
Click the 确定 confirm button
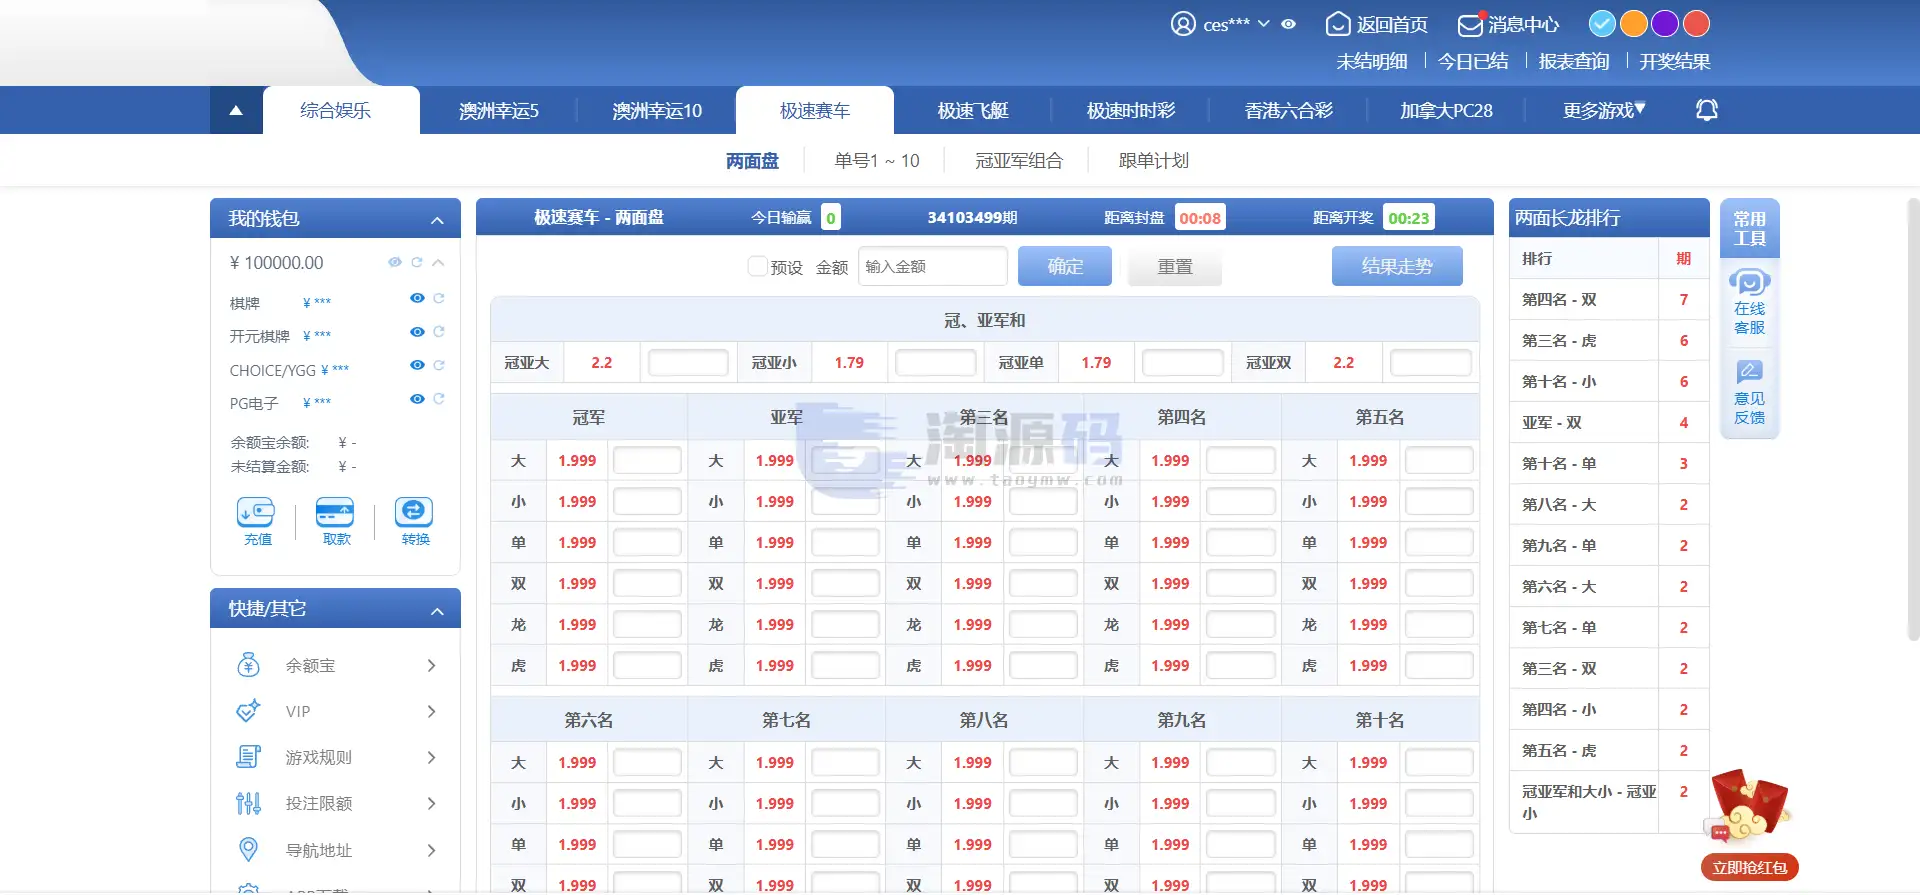point(1065,266)
